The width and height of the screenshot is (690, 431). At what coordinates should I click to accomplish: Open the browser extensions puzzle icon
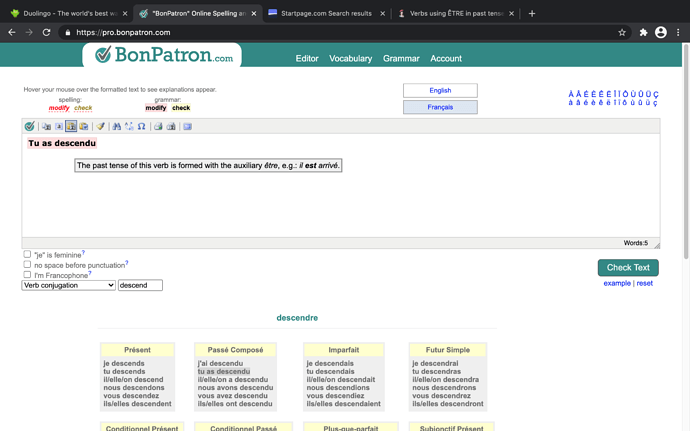[x=643, y=32]
